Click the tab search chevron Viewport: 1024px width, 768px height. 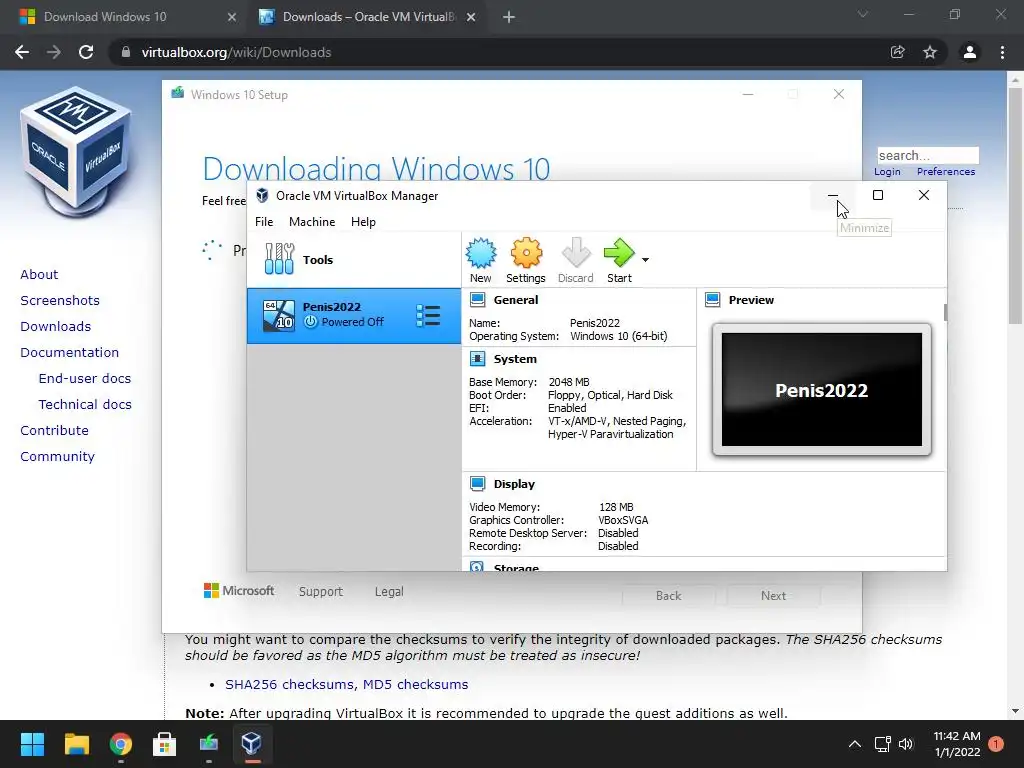pyautogui.click(x=863, y=14)
